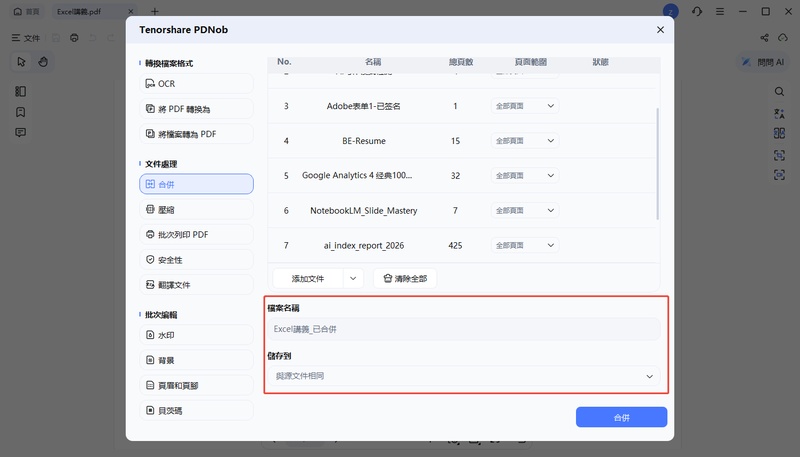Expand the 添加文件 dropdown arrow

(353, 278)
